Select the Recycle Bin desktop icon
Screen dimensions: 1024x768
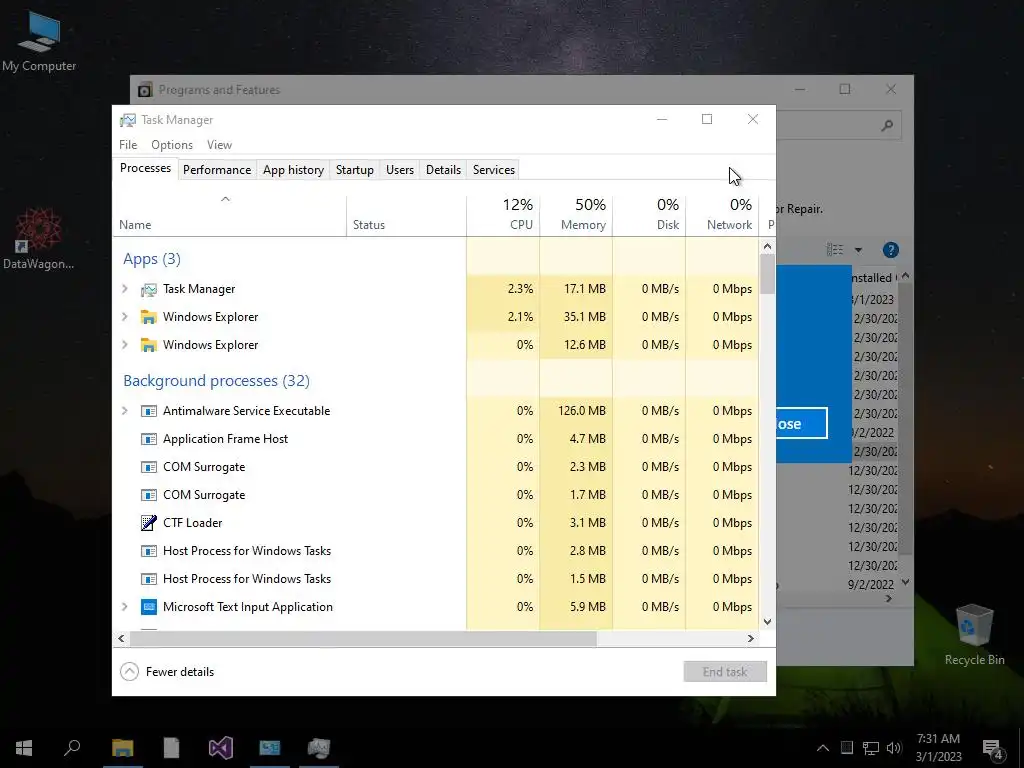(x=974, y=626)
